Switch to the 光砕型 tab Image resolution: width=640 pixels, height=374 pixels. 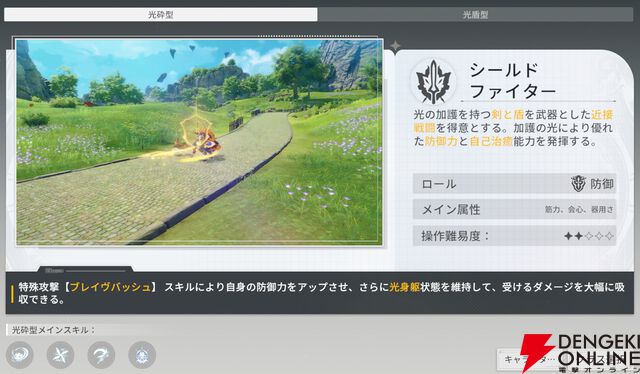160,15
